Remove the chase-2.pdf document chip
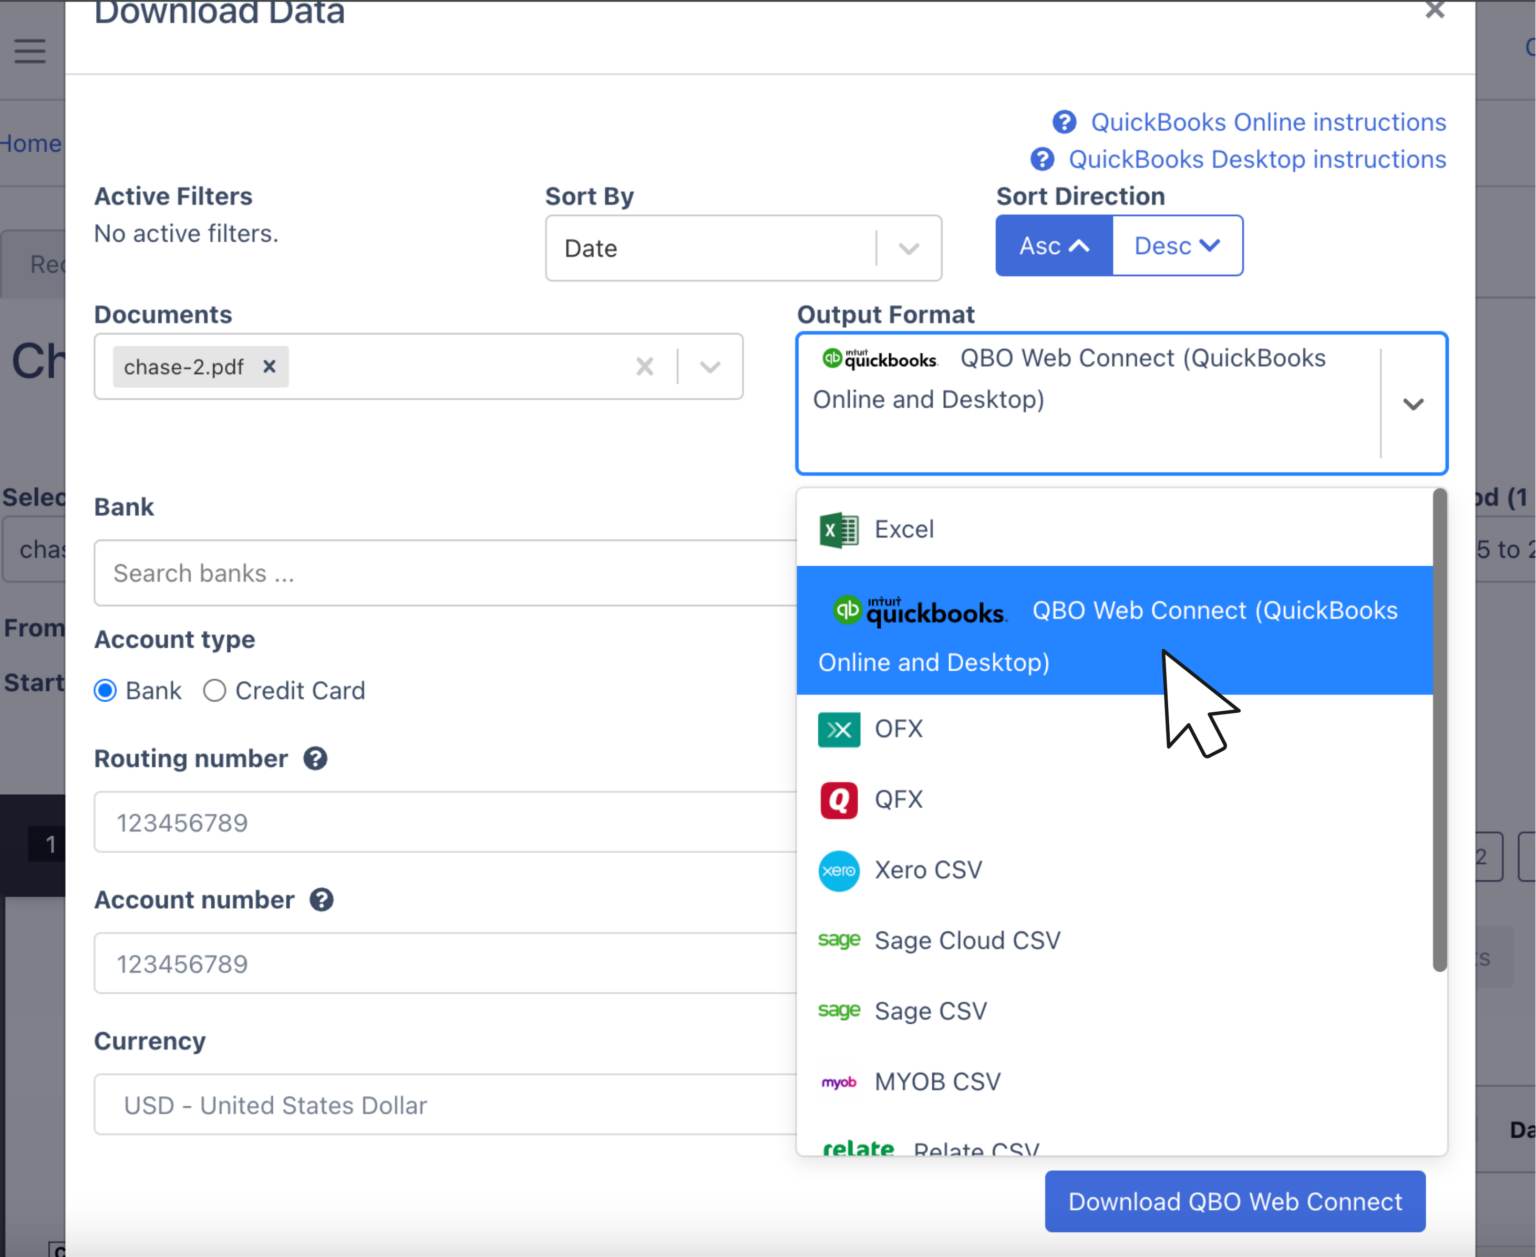The image size is (1536, 1257). click(268, 366)
